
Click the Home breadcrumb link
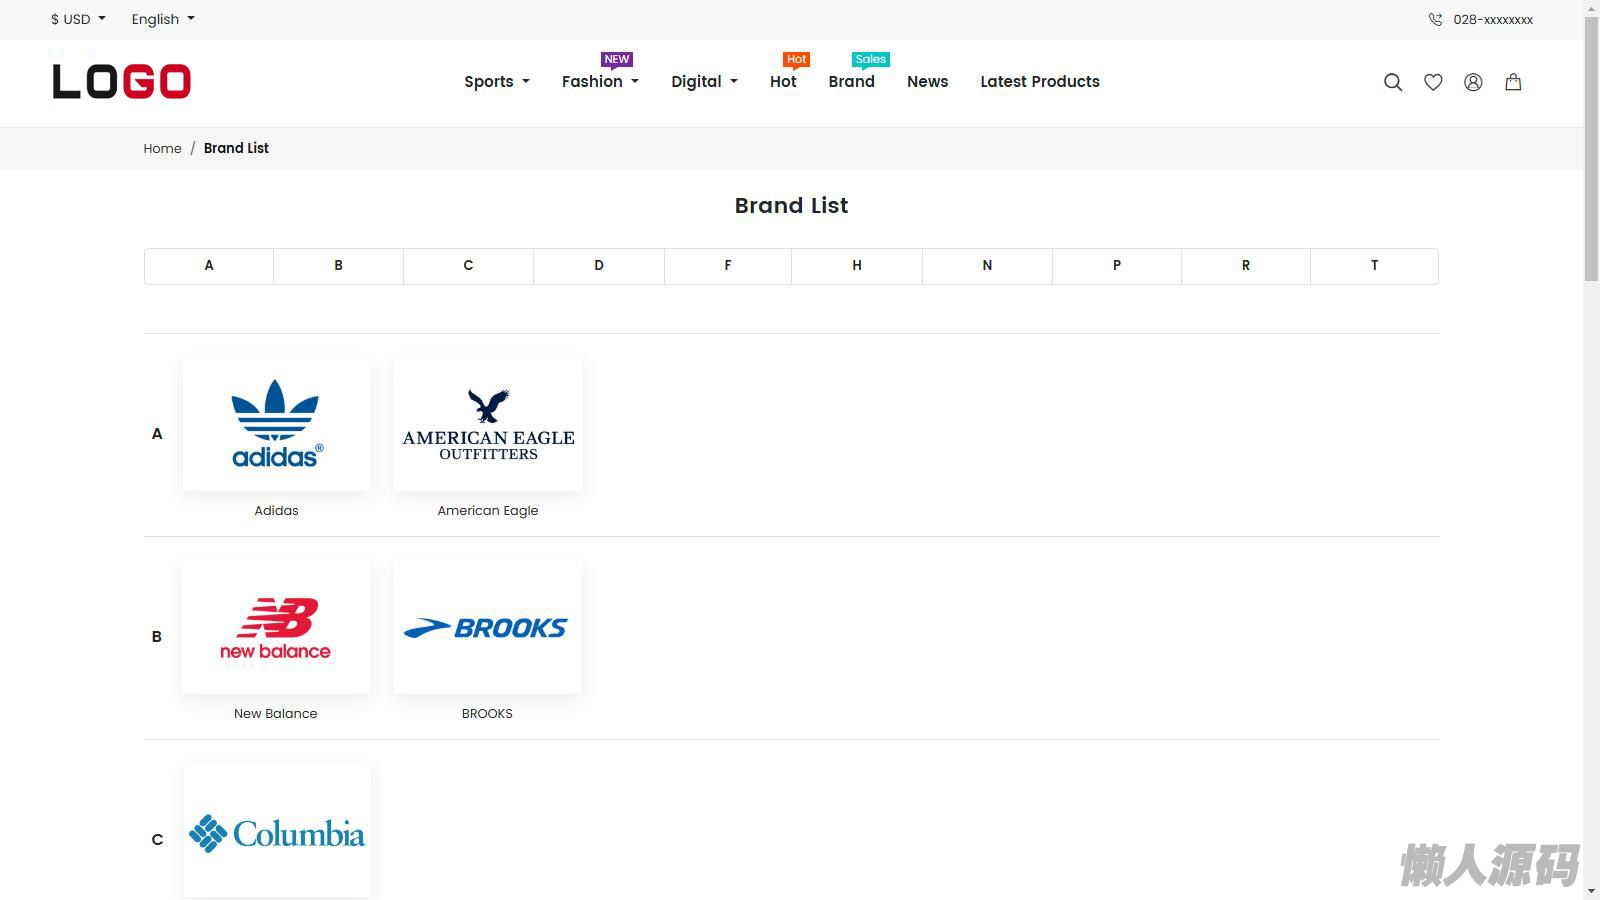pyautogui.click(x=162, y=148)
